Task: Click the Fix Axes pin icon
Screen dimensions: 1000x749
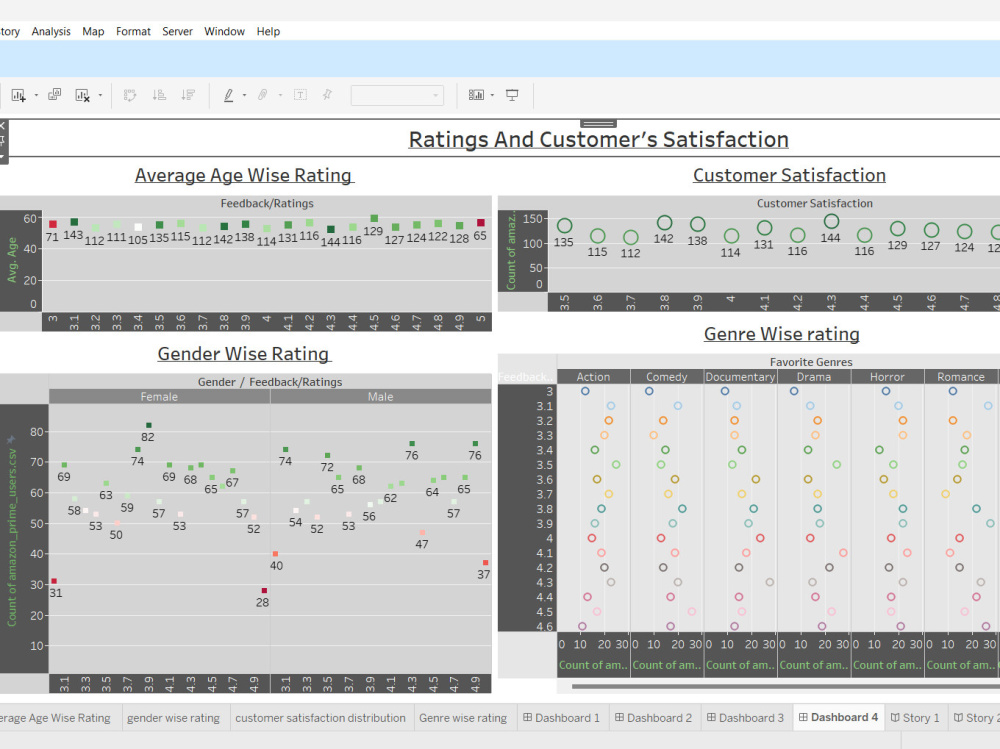Action: pos(327,94)
